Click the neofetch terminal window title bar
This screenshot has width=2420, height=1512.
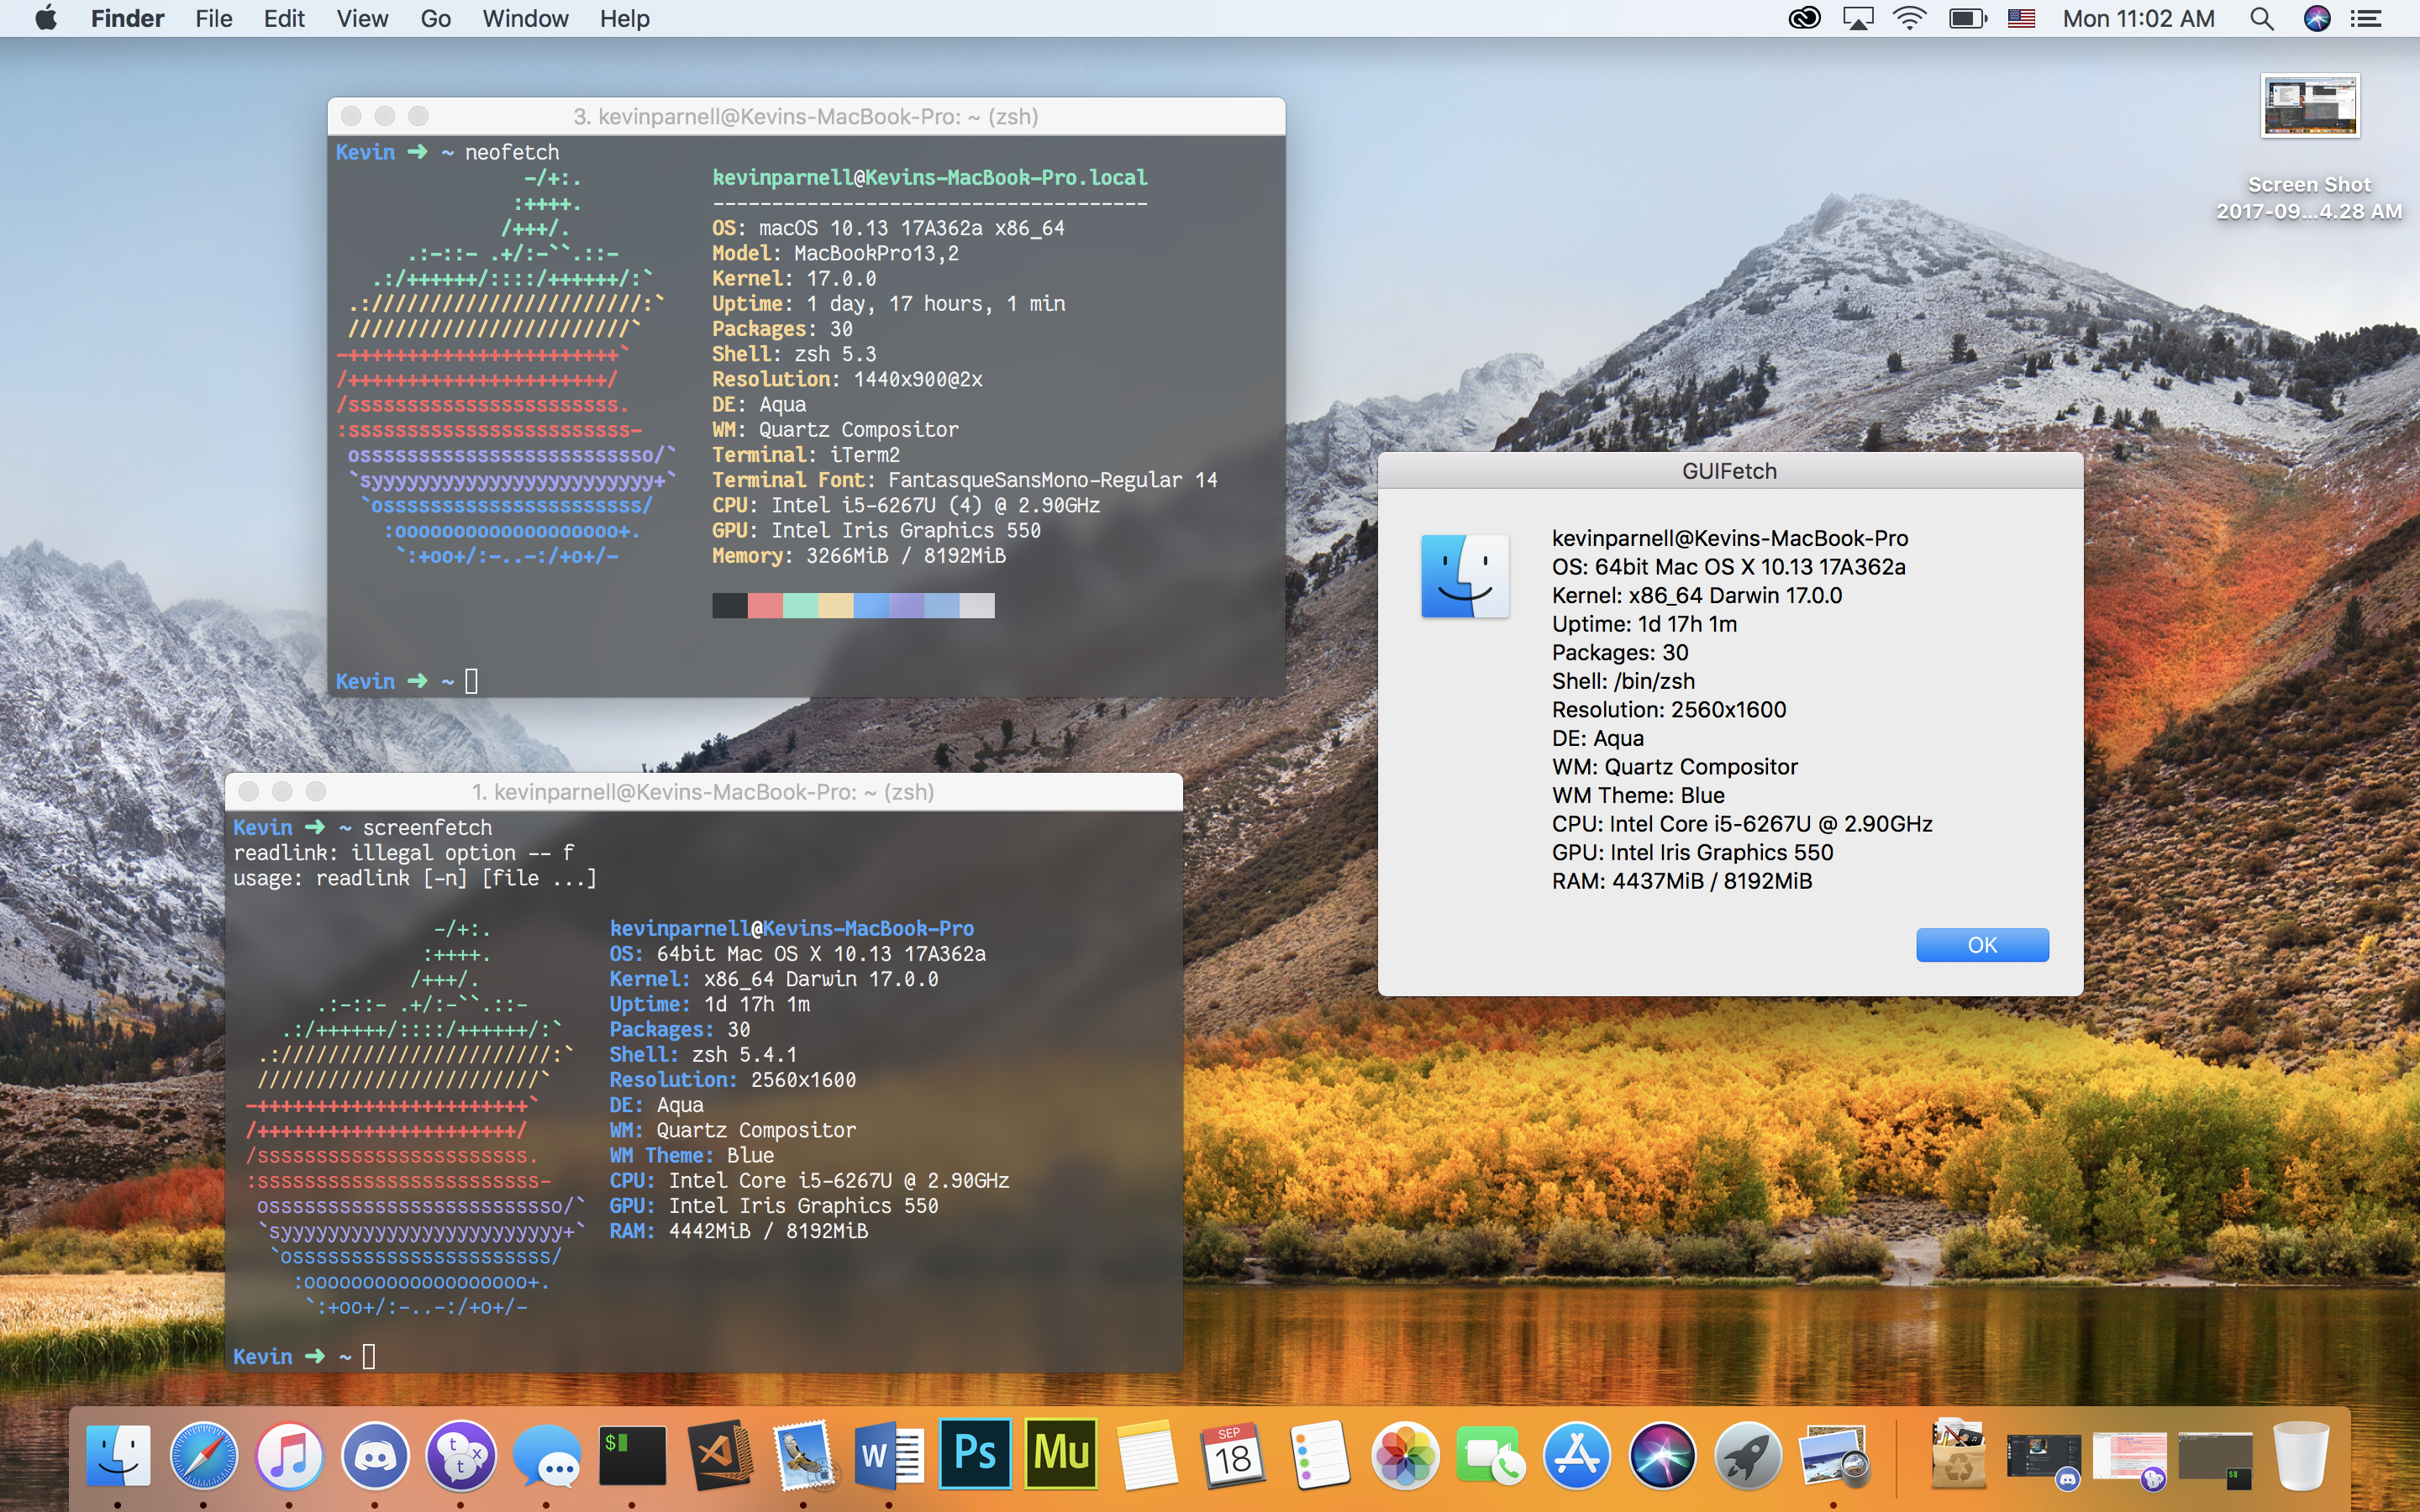coord(806,116)
